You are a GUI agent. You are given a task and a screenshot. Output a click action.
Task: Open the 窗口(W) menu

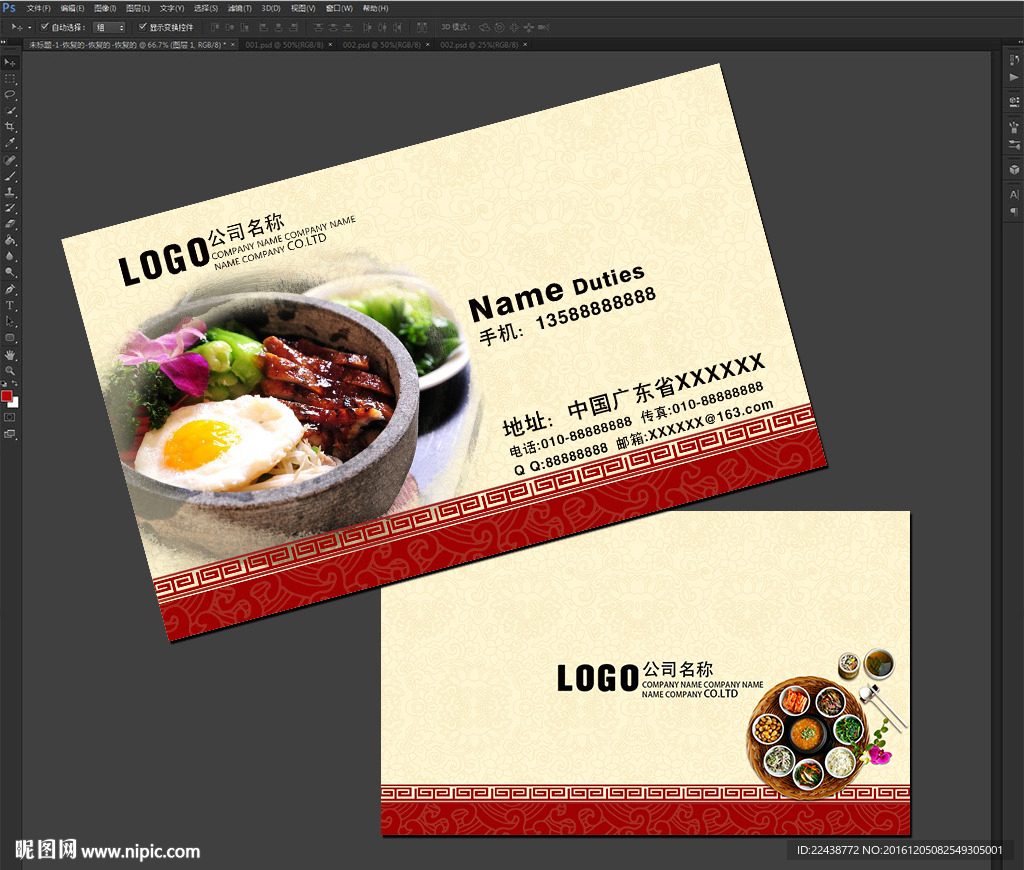point(340,8)
